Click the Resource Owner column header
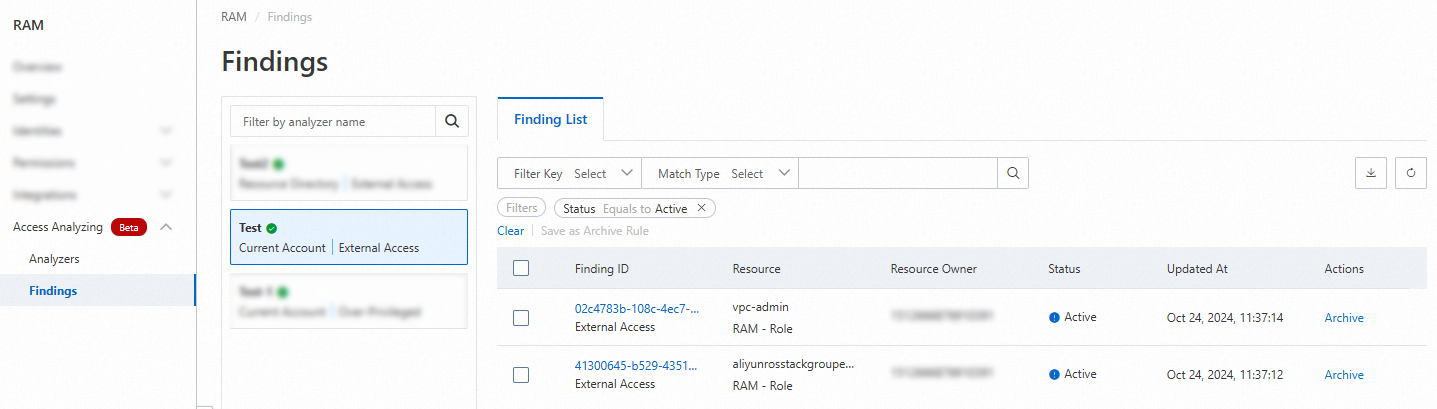Viewport: 1437px width, 409px height. tap(934, 269)
